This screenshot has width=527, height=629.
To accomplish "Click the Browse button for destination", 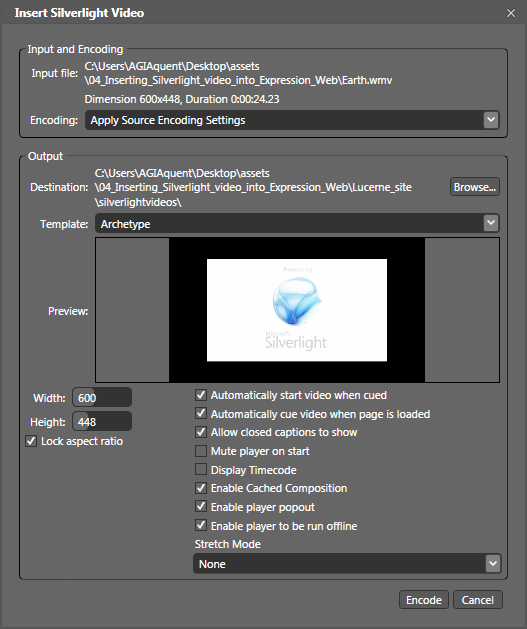I will pyautogui.click(x=475, y=187).
